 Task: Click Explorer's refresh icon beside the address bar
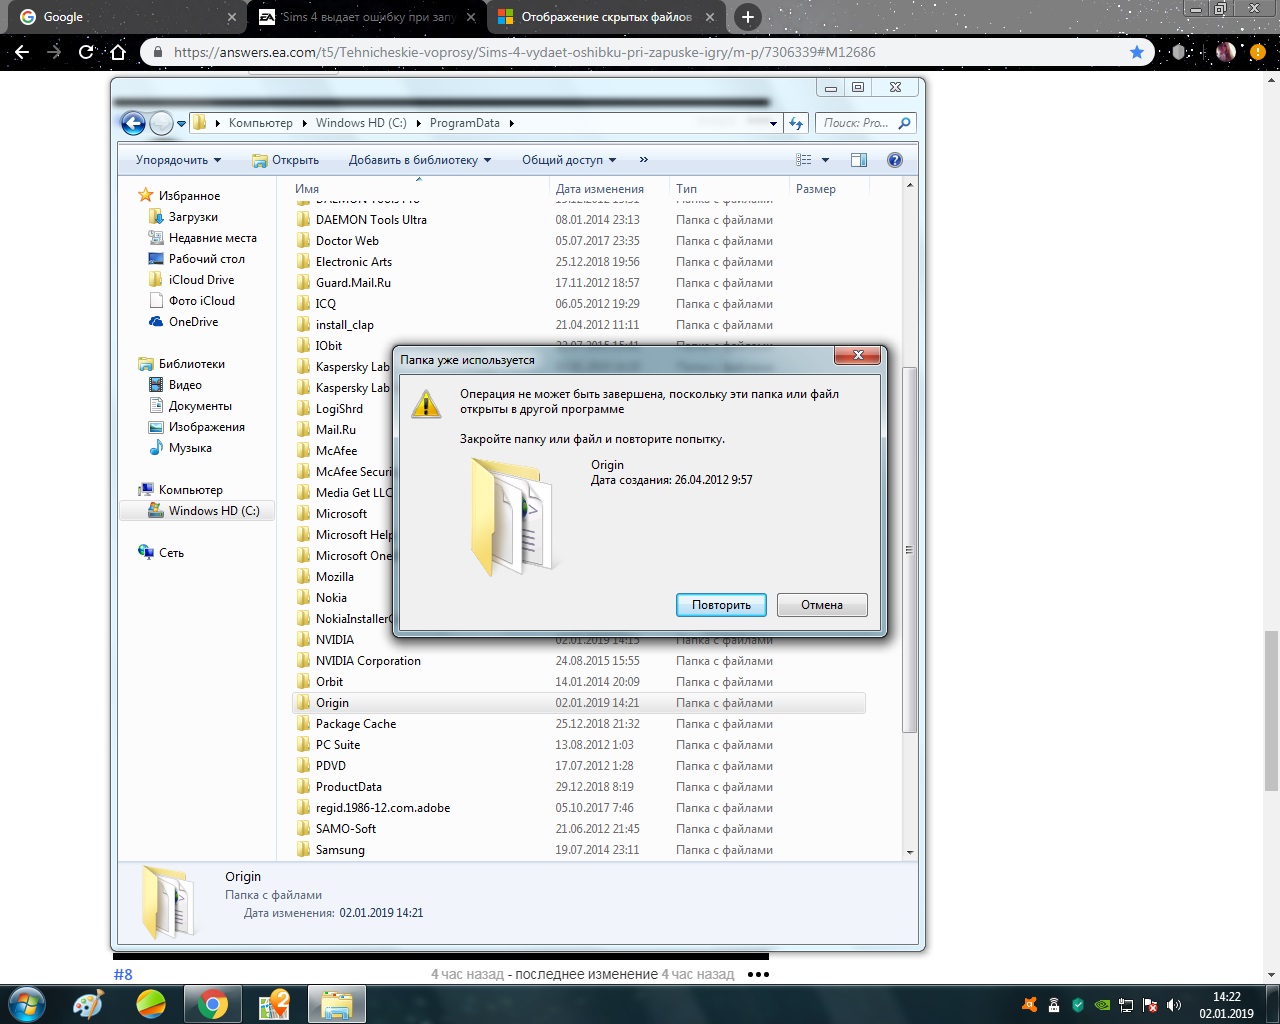pos(796,123)
